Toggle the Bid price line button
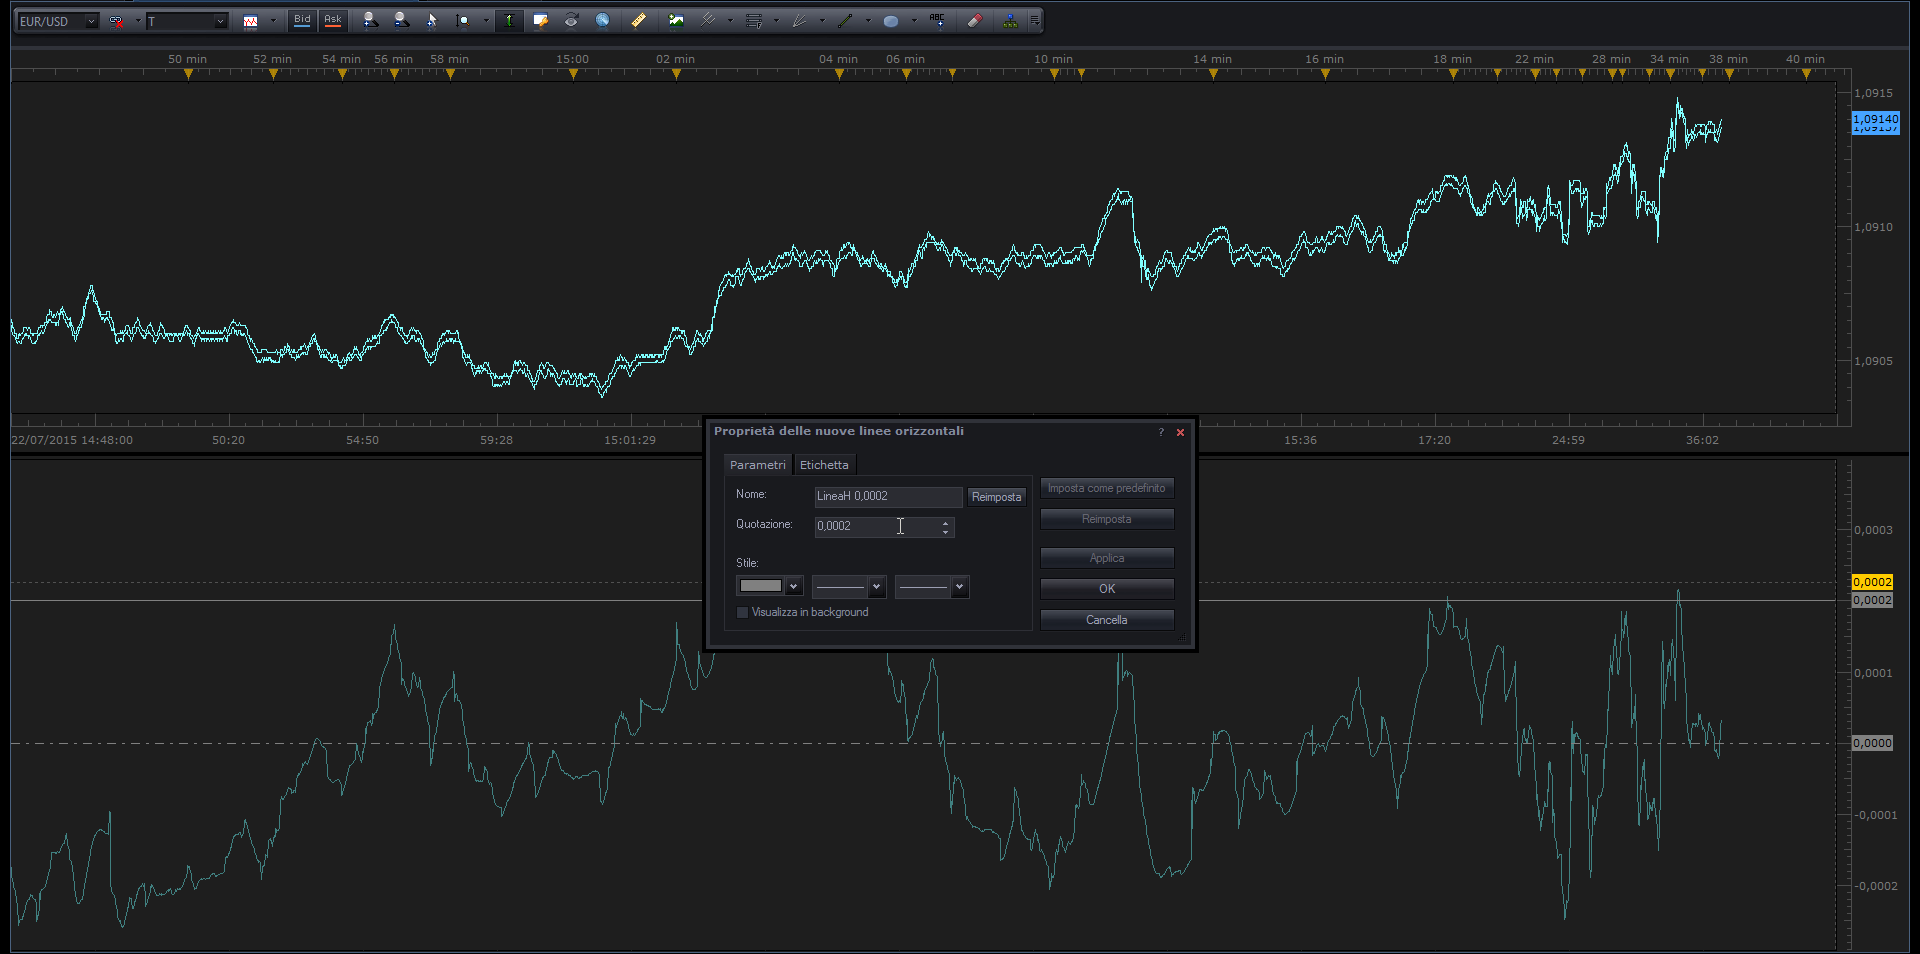The image size is (1920, 954). click(x=302, y=20)
